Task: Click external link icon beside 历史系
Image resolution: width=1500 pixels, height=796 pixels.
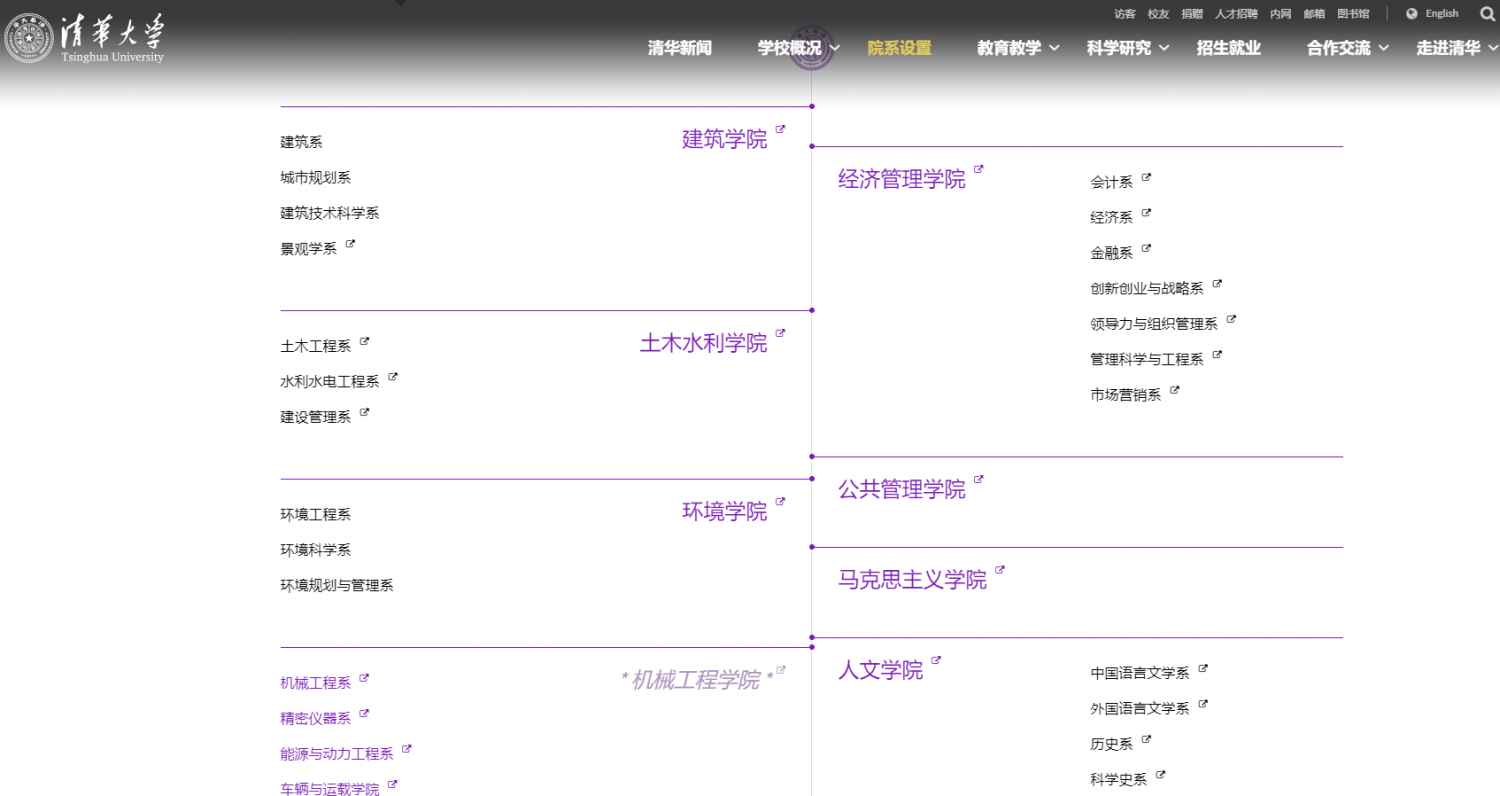Action: click(1146, 740)
